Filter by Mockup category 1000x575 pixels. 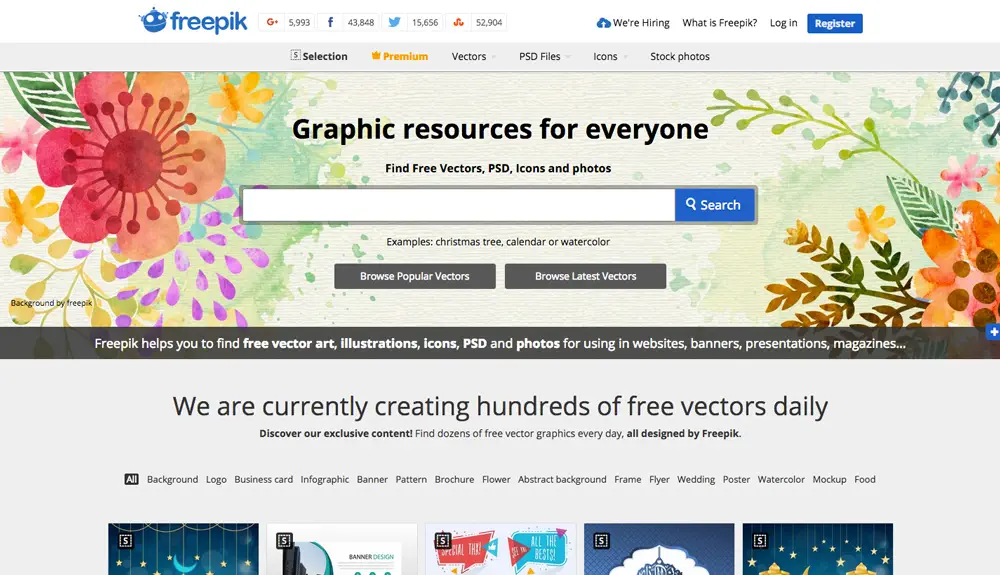(829, 479)
